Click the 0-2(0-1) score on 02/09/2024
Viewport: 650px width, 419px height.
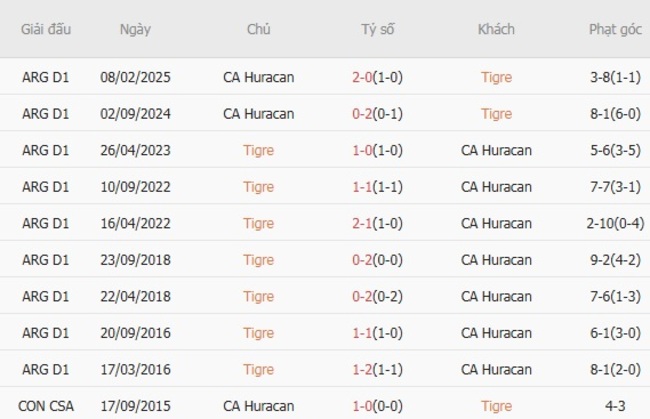pyautogui.click(x=377, y=114)
